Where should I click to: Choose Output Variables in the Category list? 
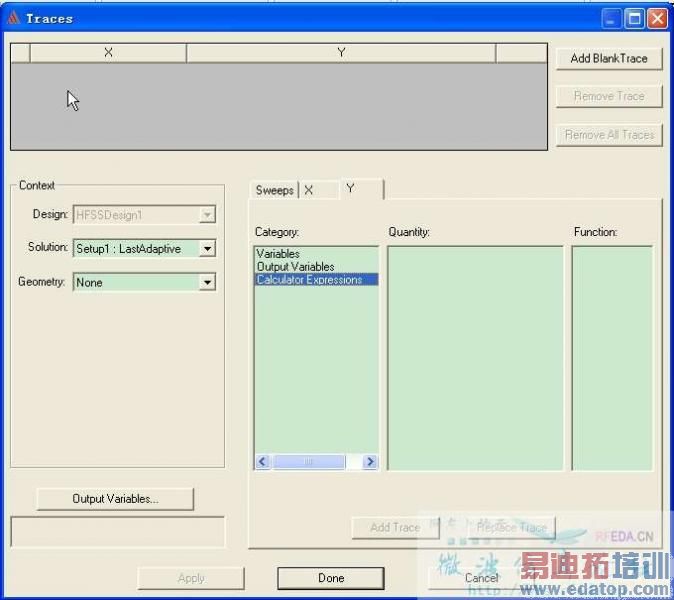[295, 266]
